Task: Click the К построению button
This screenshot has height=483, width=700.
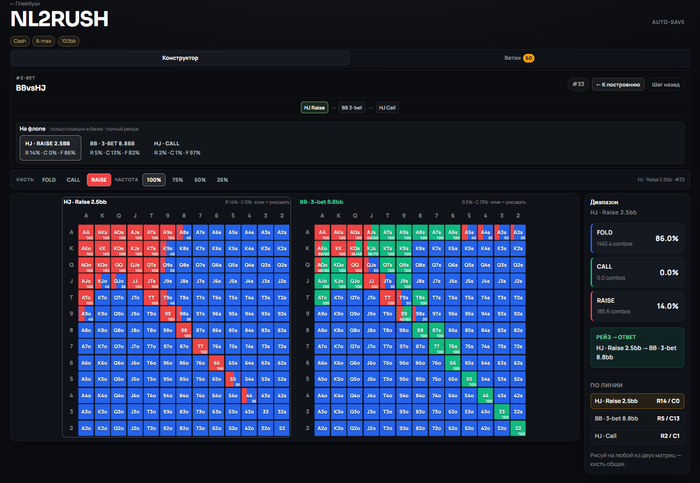Action: [x=618, y=84]
